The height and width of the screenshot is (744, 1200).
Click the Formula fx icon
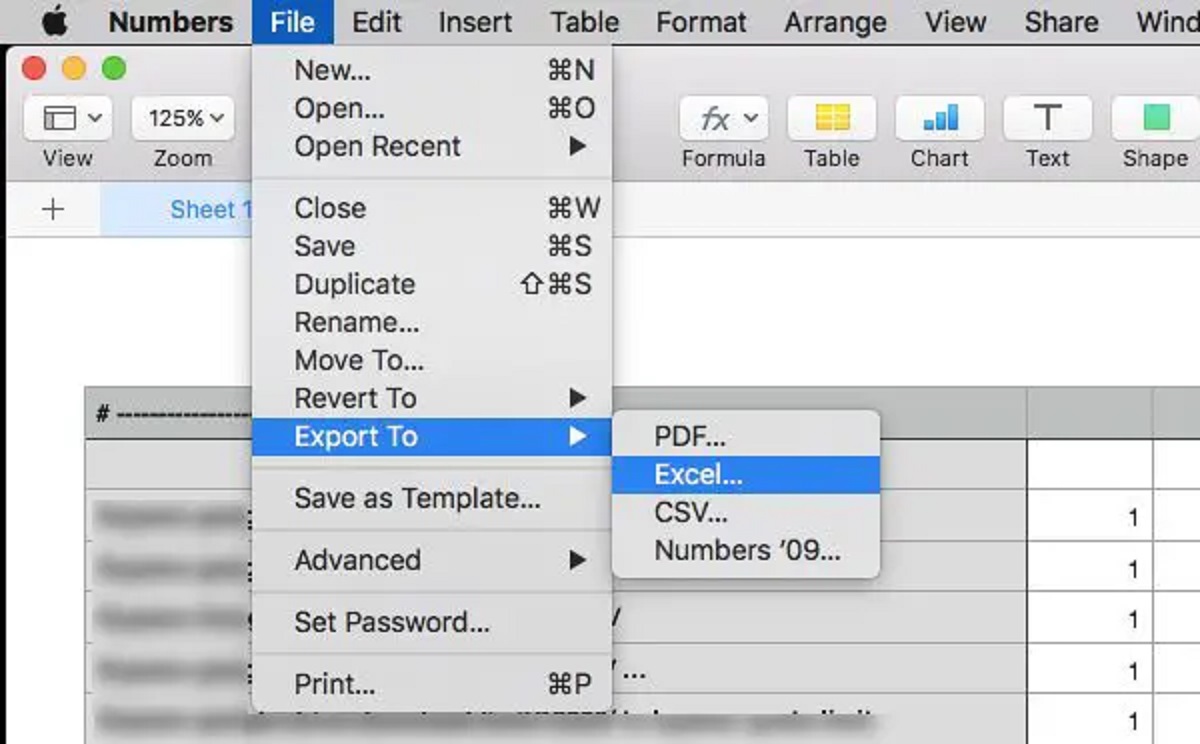tap(723, 120)
